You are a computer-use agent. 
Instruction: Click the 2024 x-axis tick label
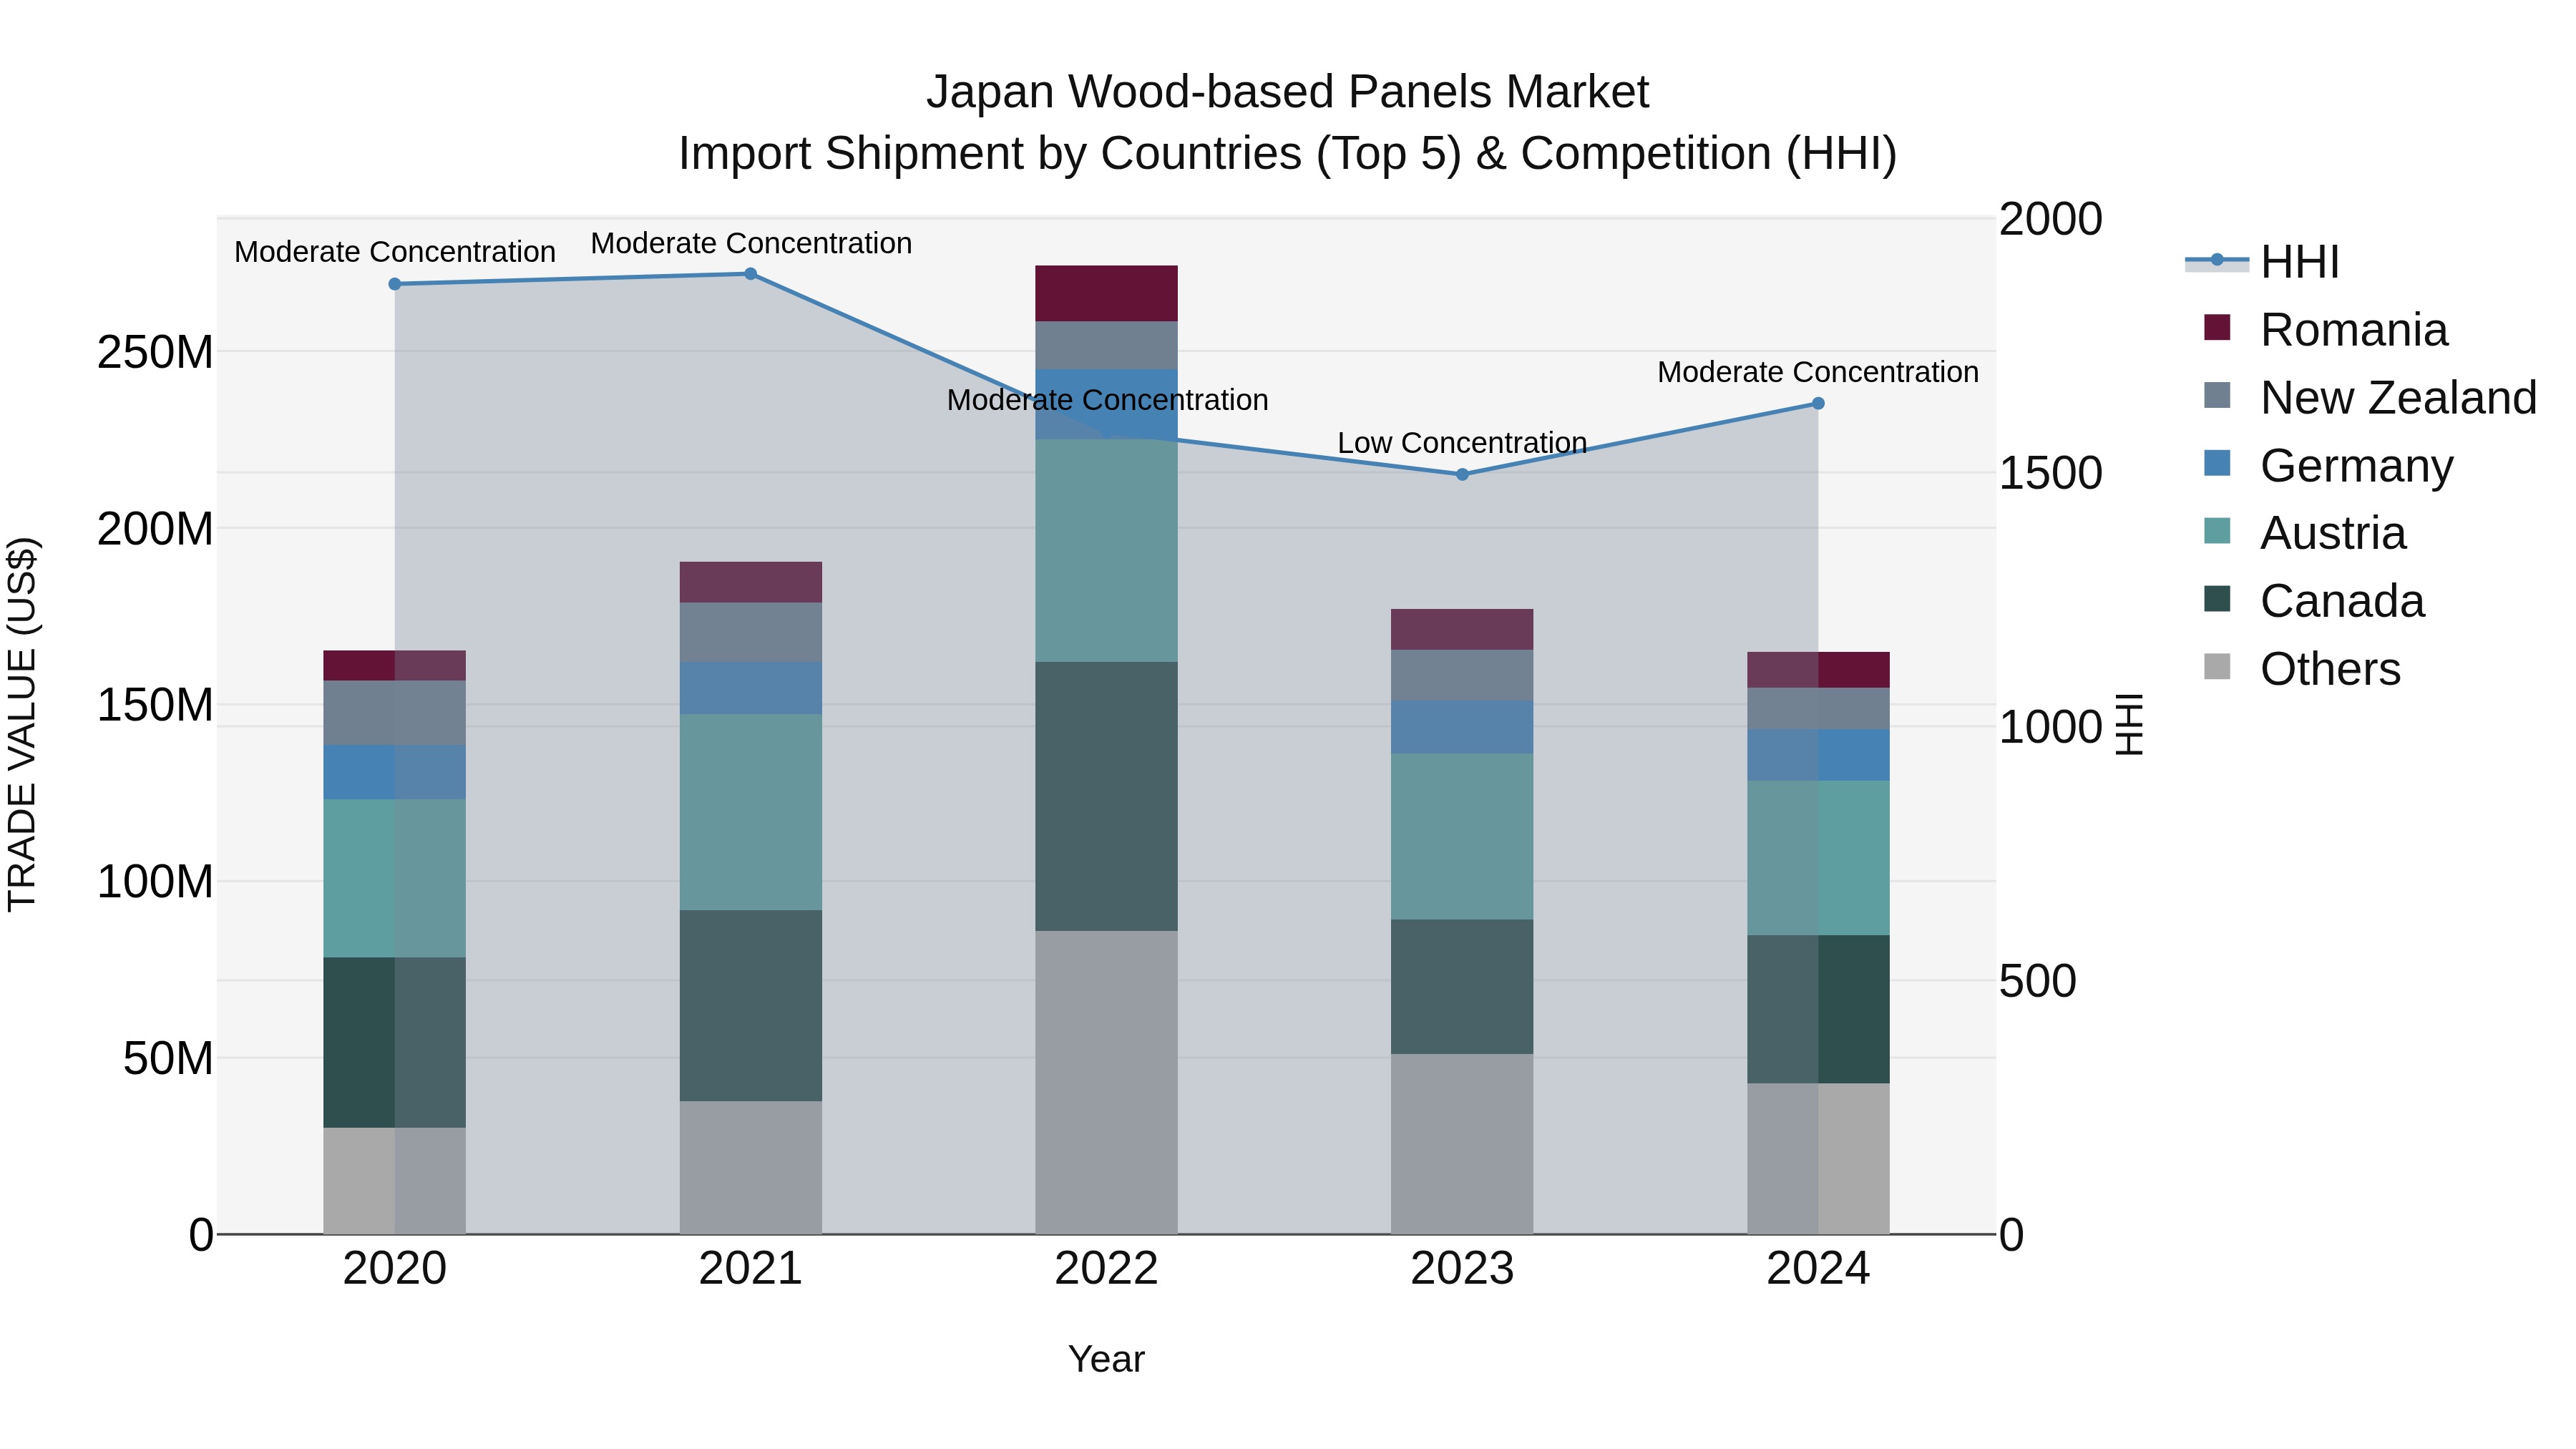(1818, 1269)
